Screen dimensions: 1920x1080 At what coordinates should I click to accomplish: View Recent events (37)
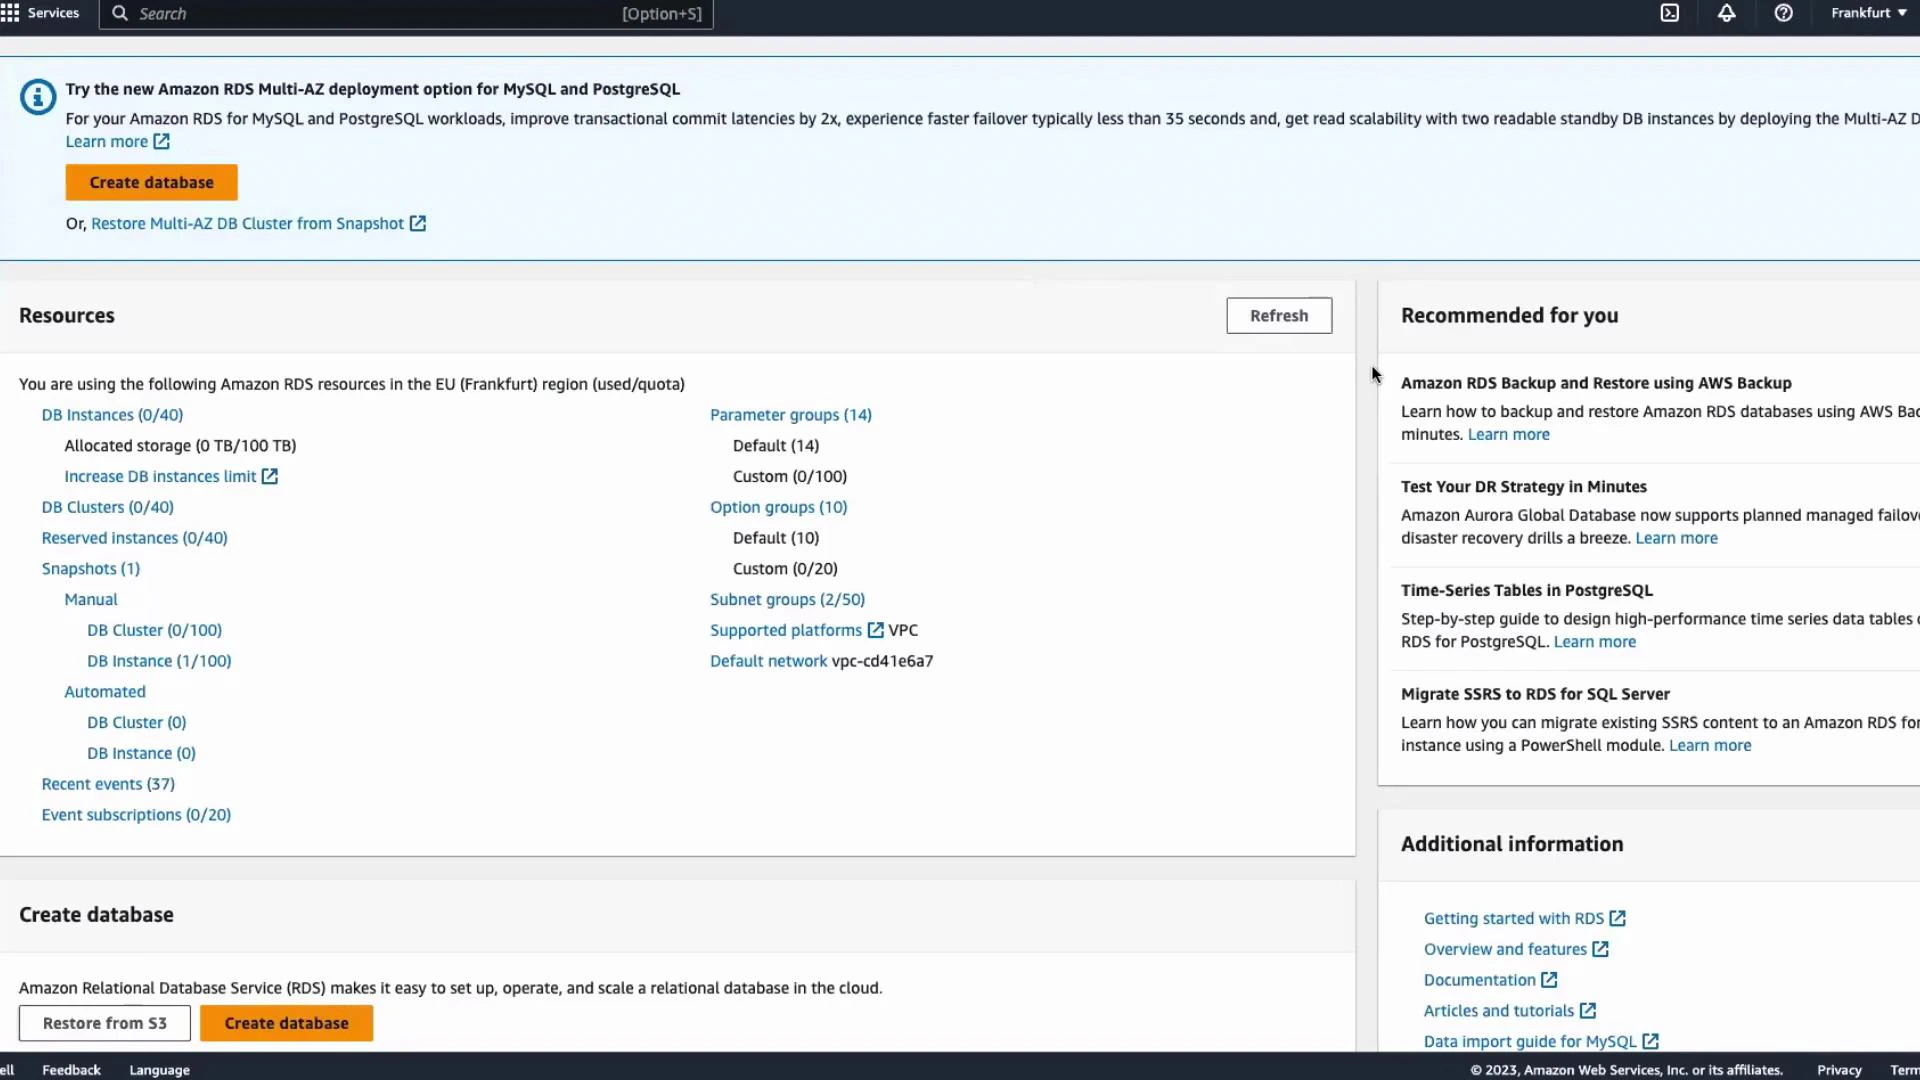tap(107, 784)
